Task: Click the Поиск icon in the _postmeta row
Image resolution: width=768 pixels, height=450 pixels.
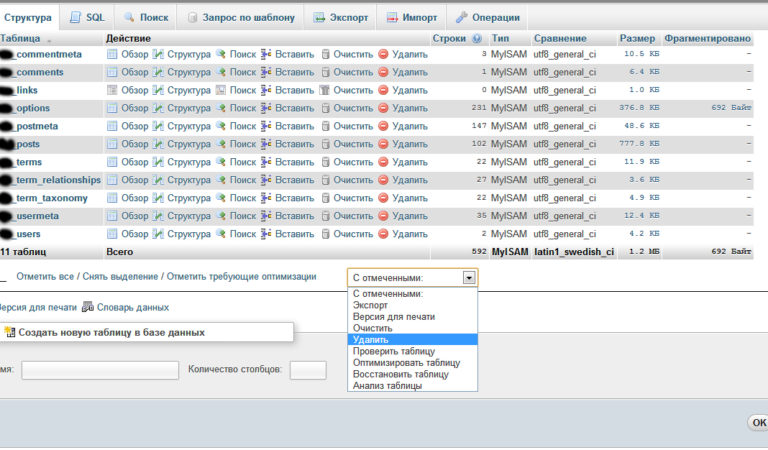Action: (x=220, y=126)
